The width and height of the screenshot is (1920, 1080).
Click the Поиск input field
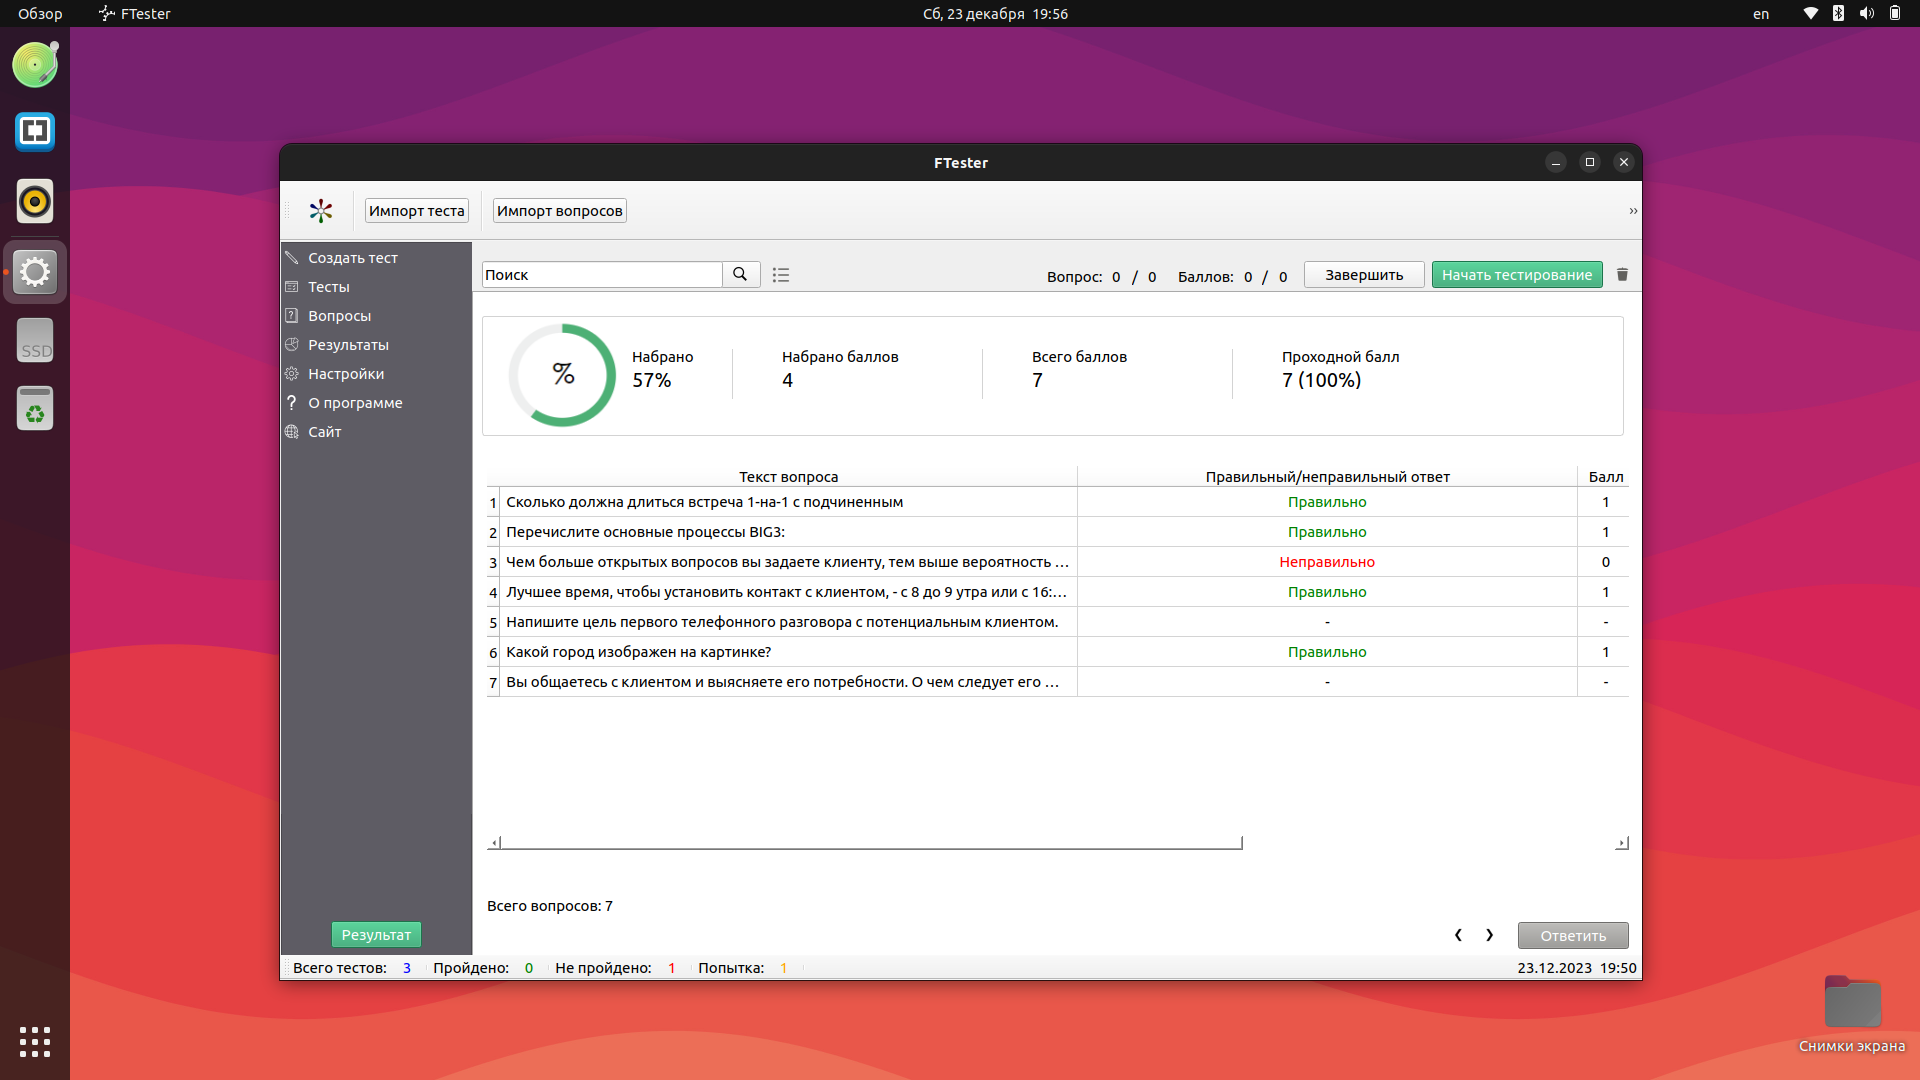point(601,275)
